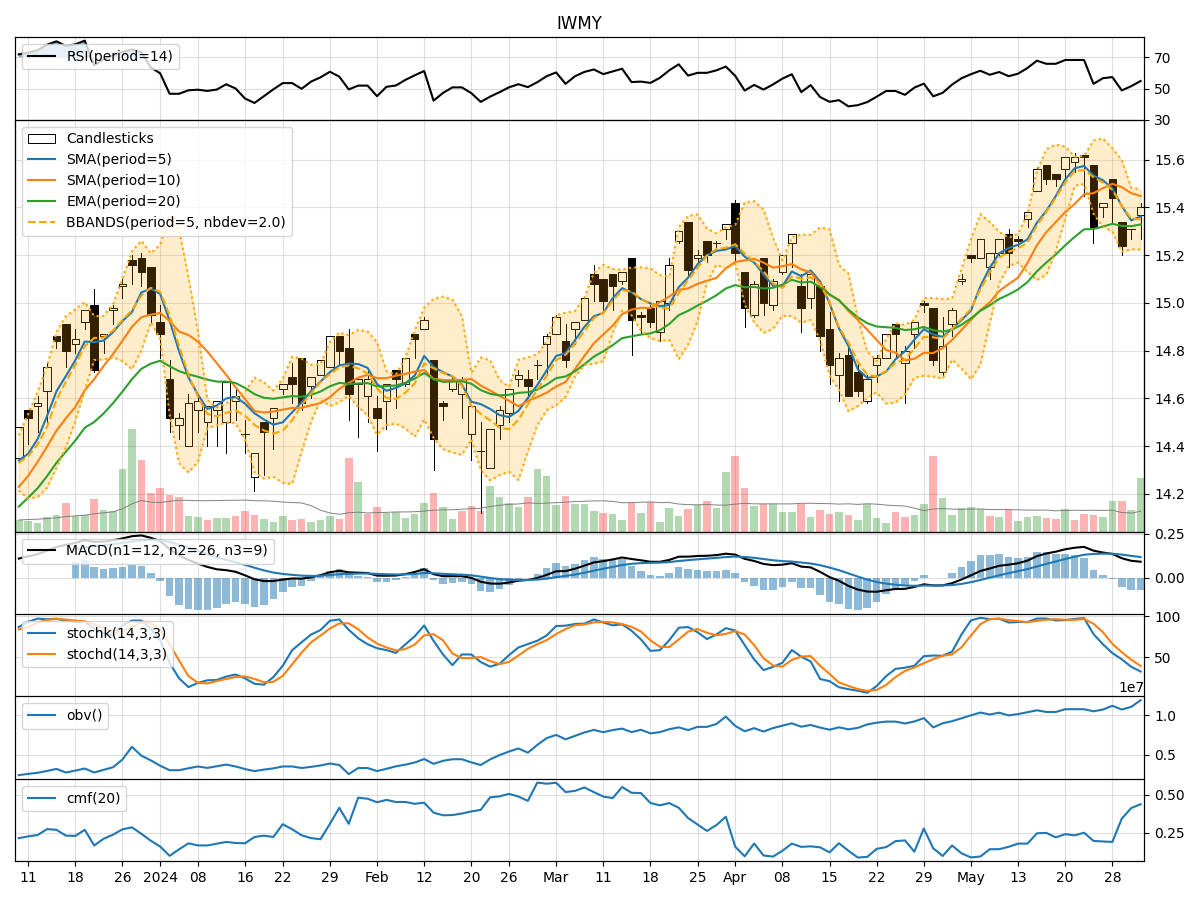
Task: Click the dashed BBANDS legend line marker
Action: [42, 223]
